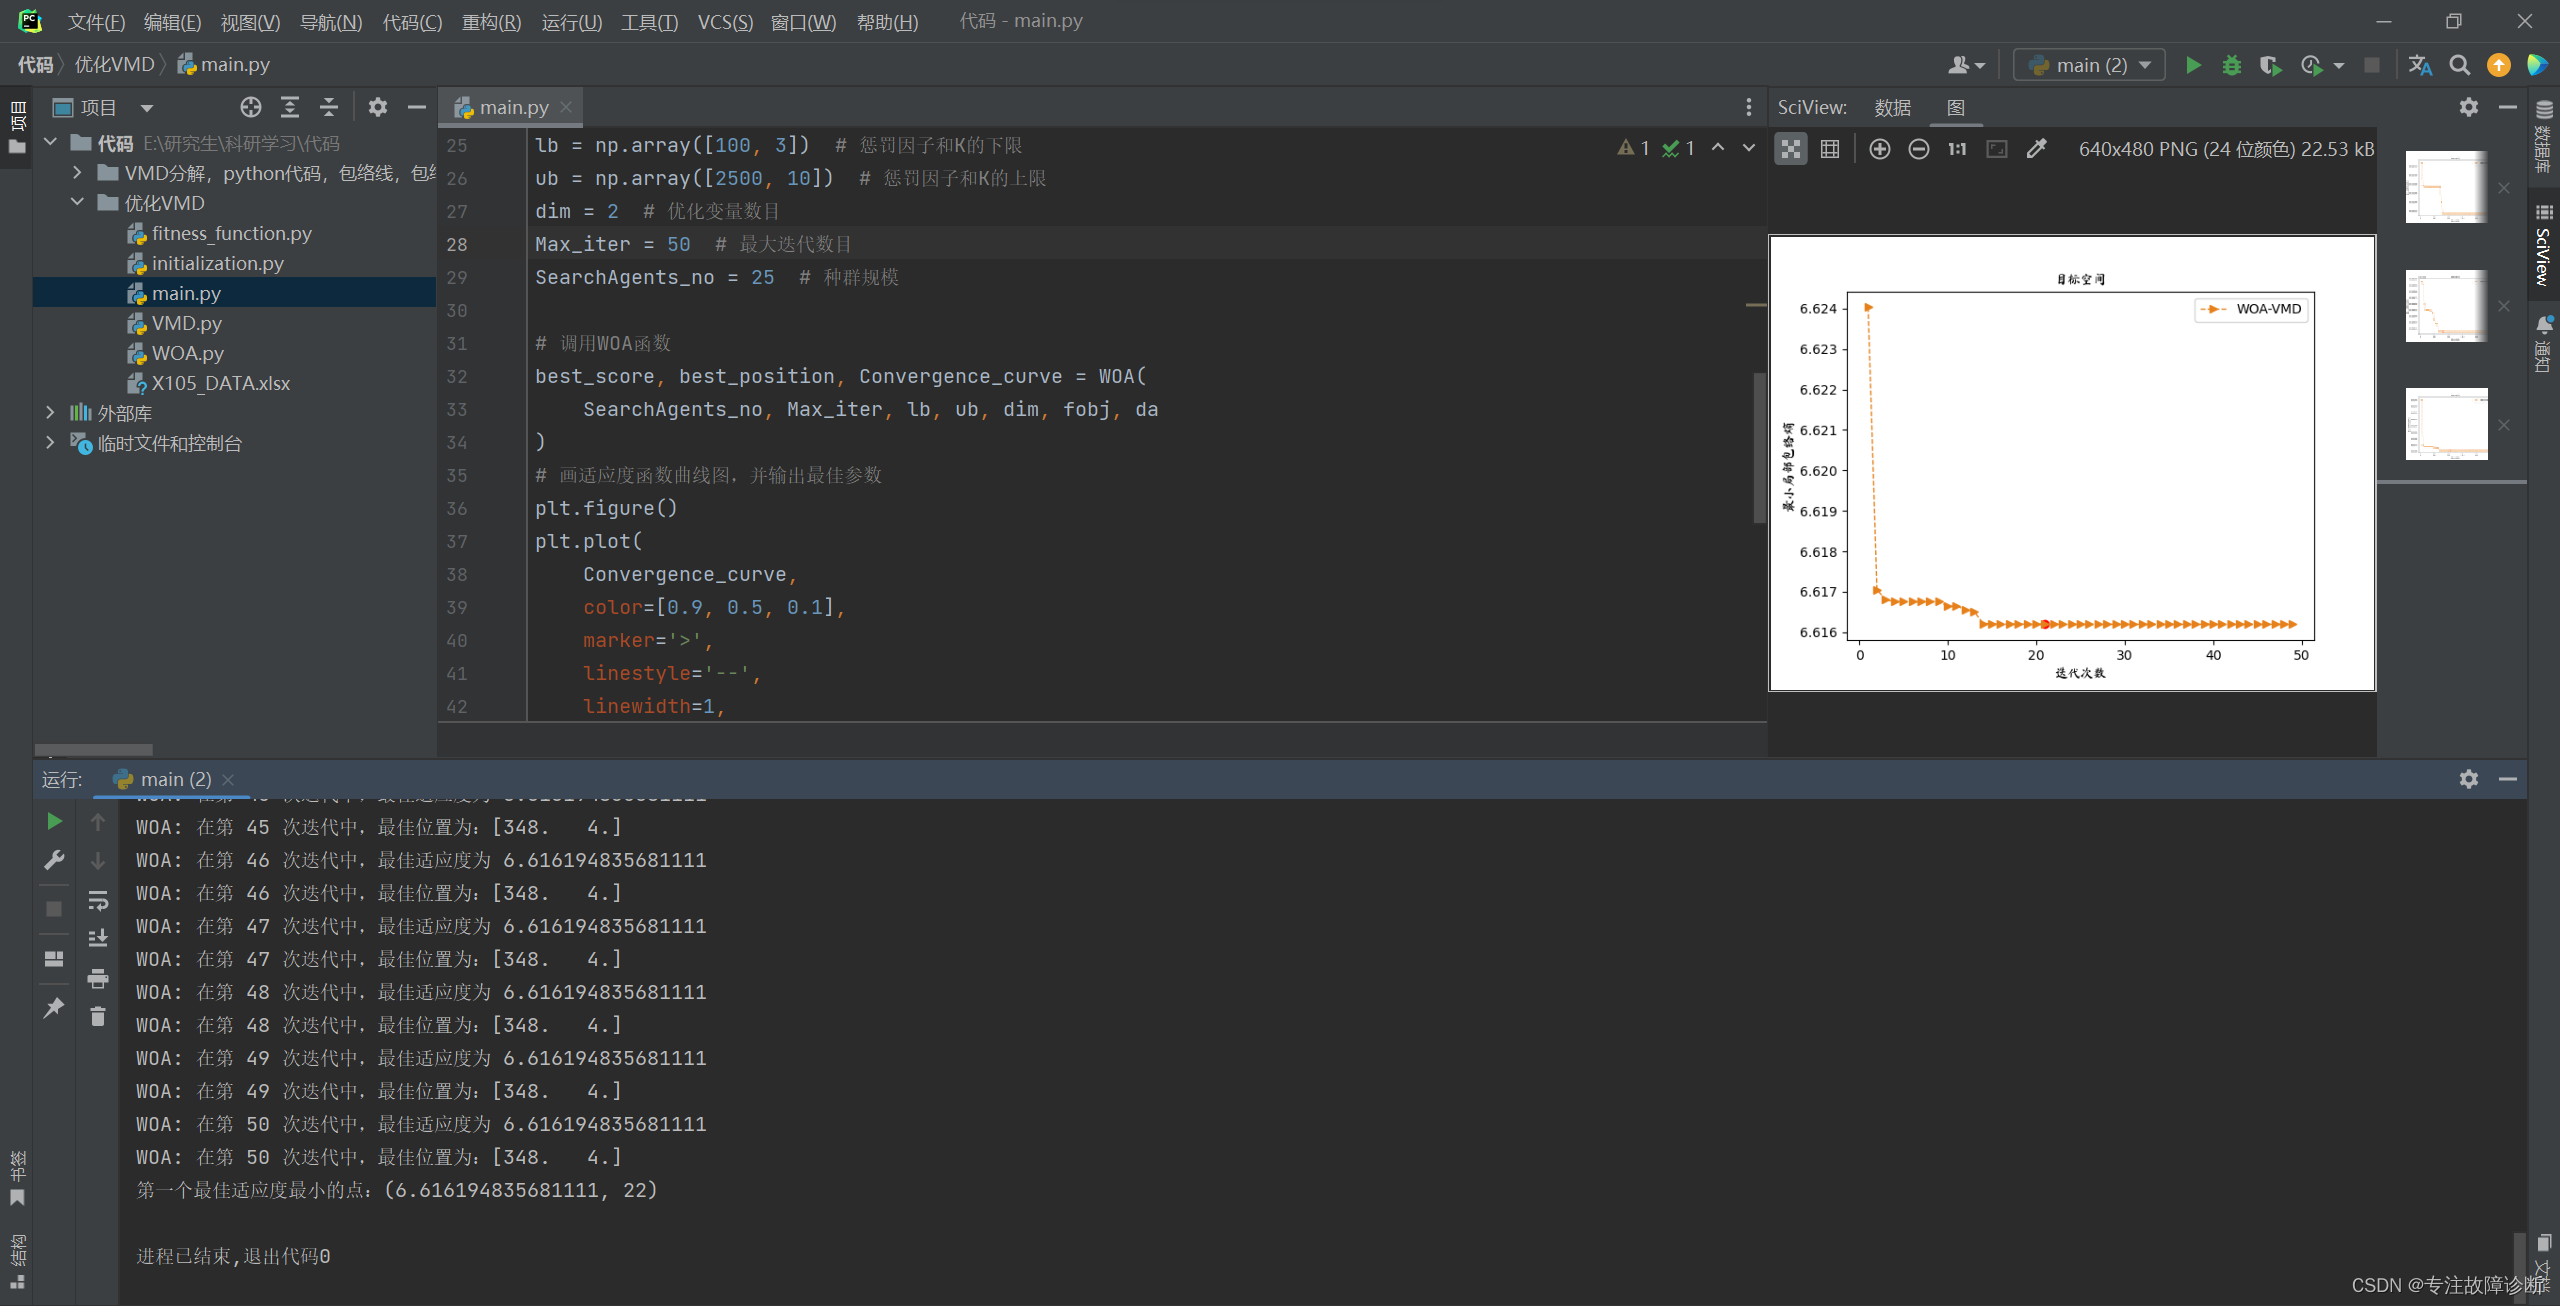Toggle grid display in SciView
Viewport: 2560px width, 1306px height.
pos(1830,149)
